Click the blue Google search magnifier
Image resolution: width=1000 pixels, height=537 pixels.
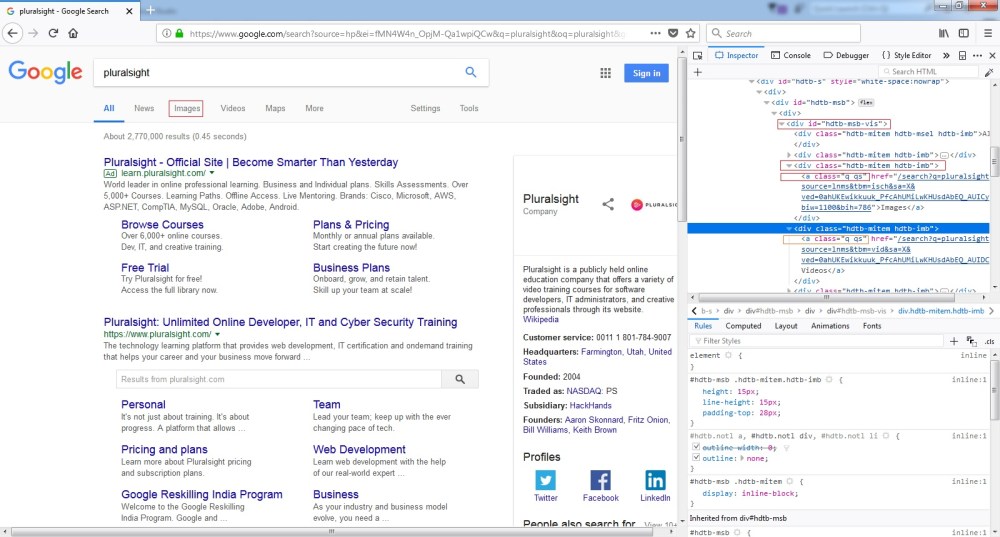point(471,73)
